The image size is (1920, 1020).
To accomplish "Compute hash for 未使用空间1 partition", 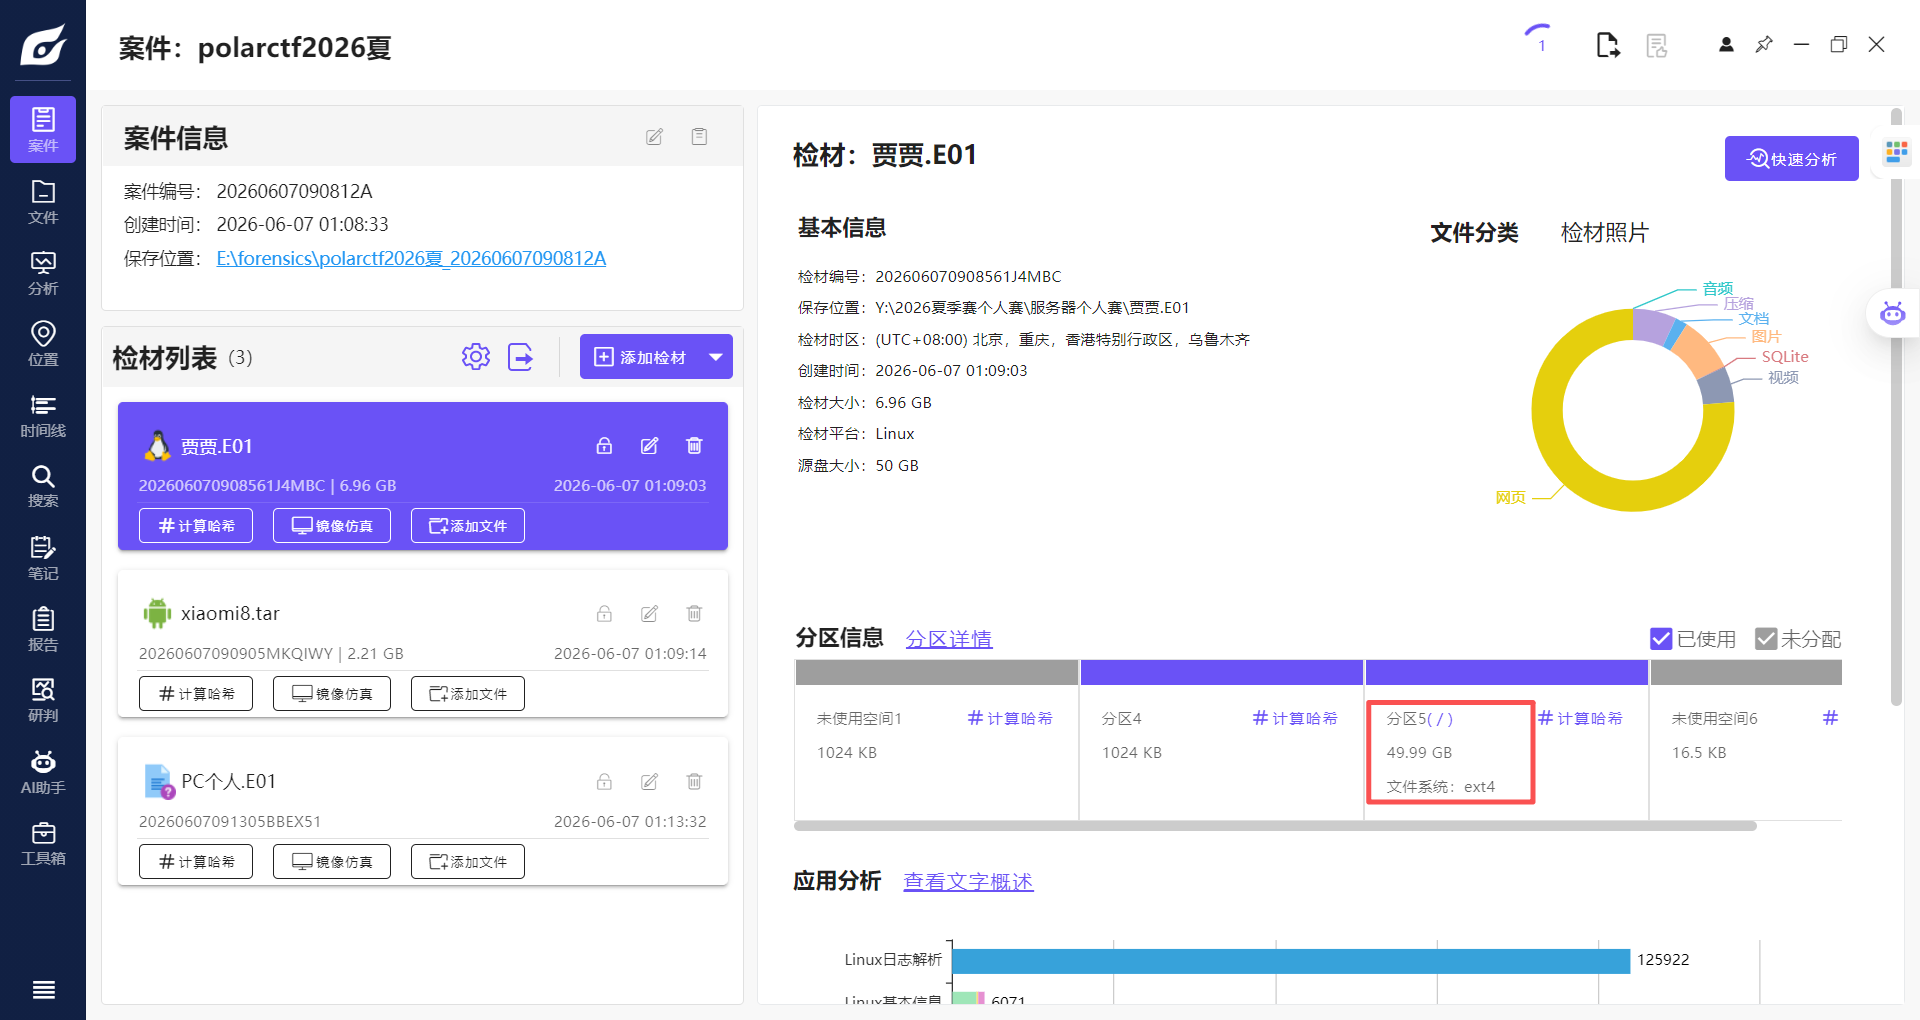I will (x=1010, y=718).
